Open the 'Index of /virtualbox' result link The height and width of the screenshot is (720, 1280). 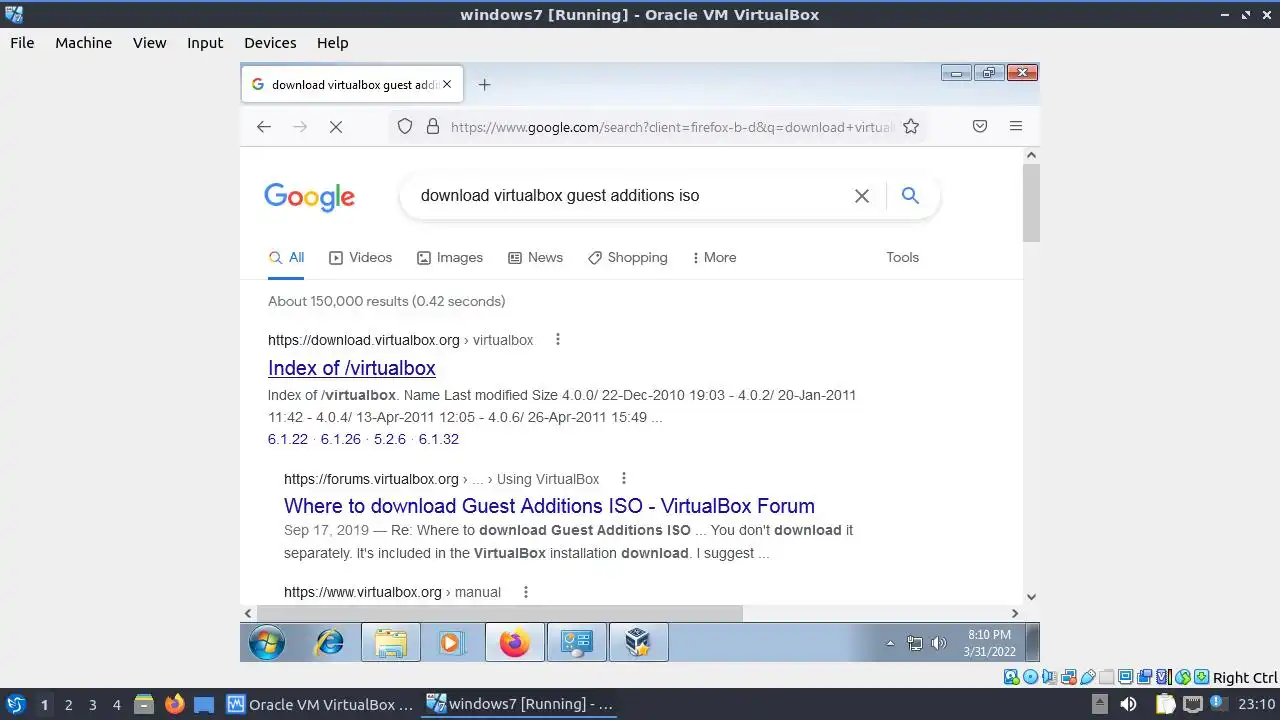[x=352, y=368]
